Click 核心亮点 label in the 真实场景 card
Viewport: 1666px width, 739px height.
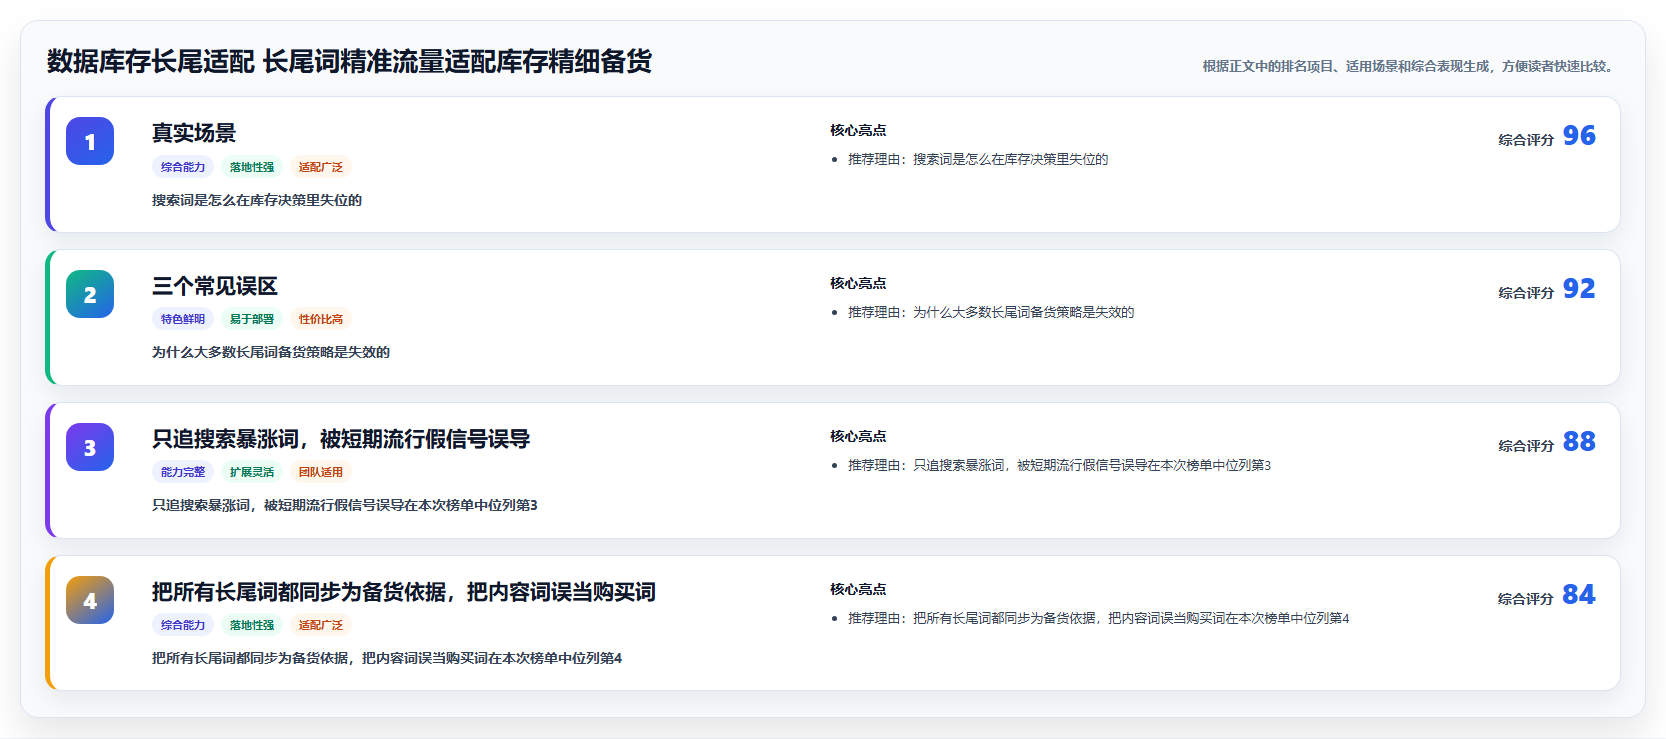click(x=858, y=130)
